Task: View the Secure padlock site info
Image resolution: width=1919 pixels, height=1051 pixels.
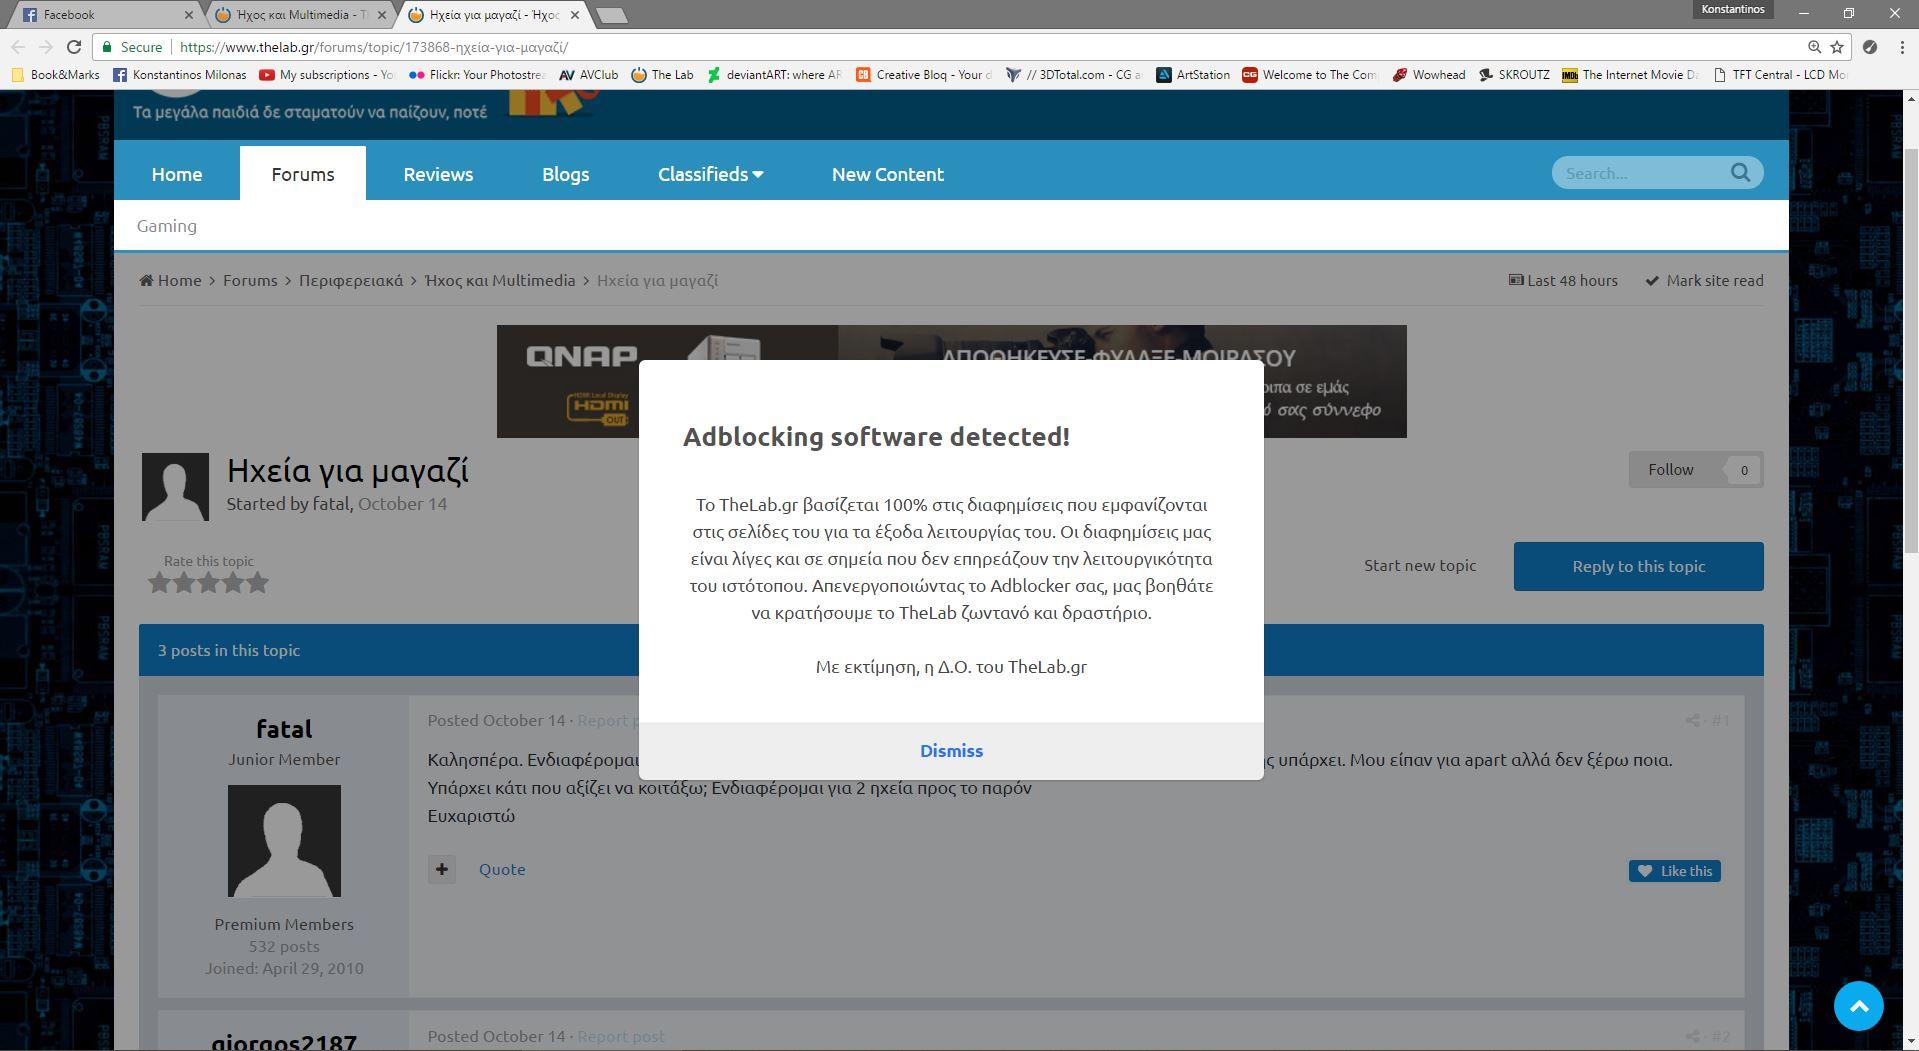Action: 132,47
